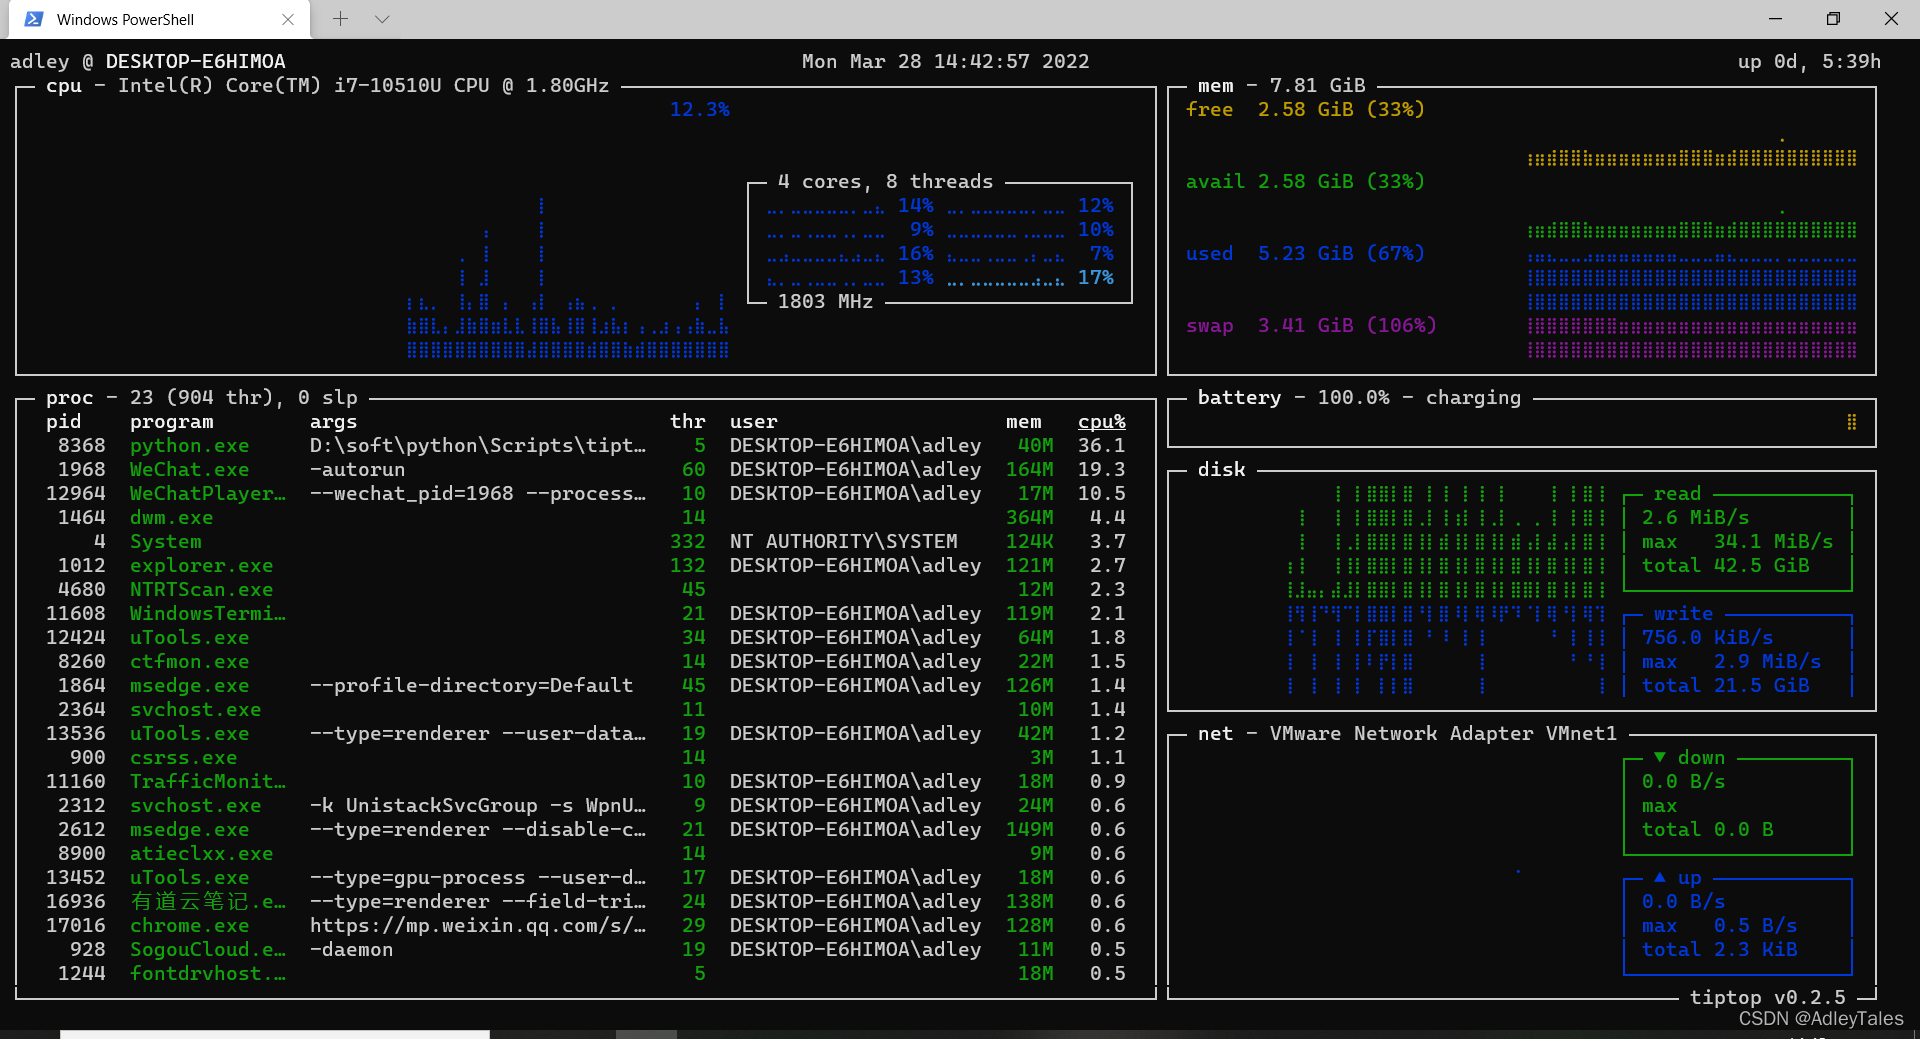Screen dimensions: 1920x1039
Task: Click the 4 cores, 8 threads label
Action: [x=886, y=182]
